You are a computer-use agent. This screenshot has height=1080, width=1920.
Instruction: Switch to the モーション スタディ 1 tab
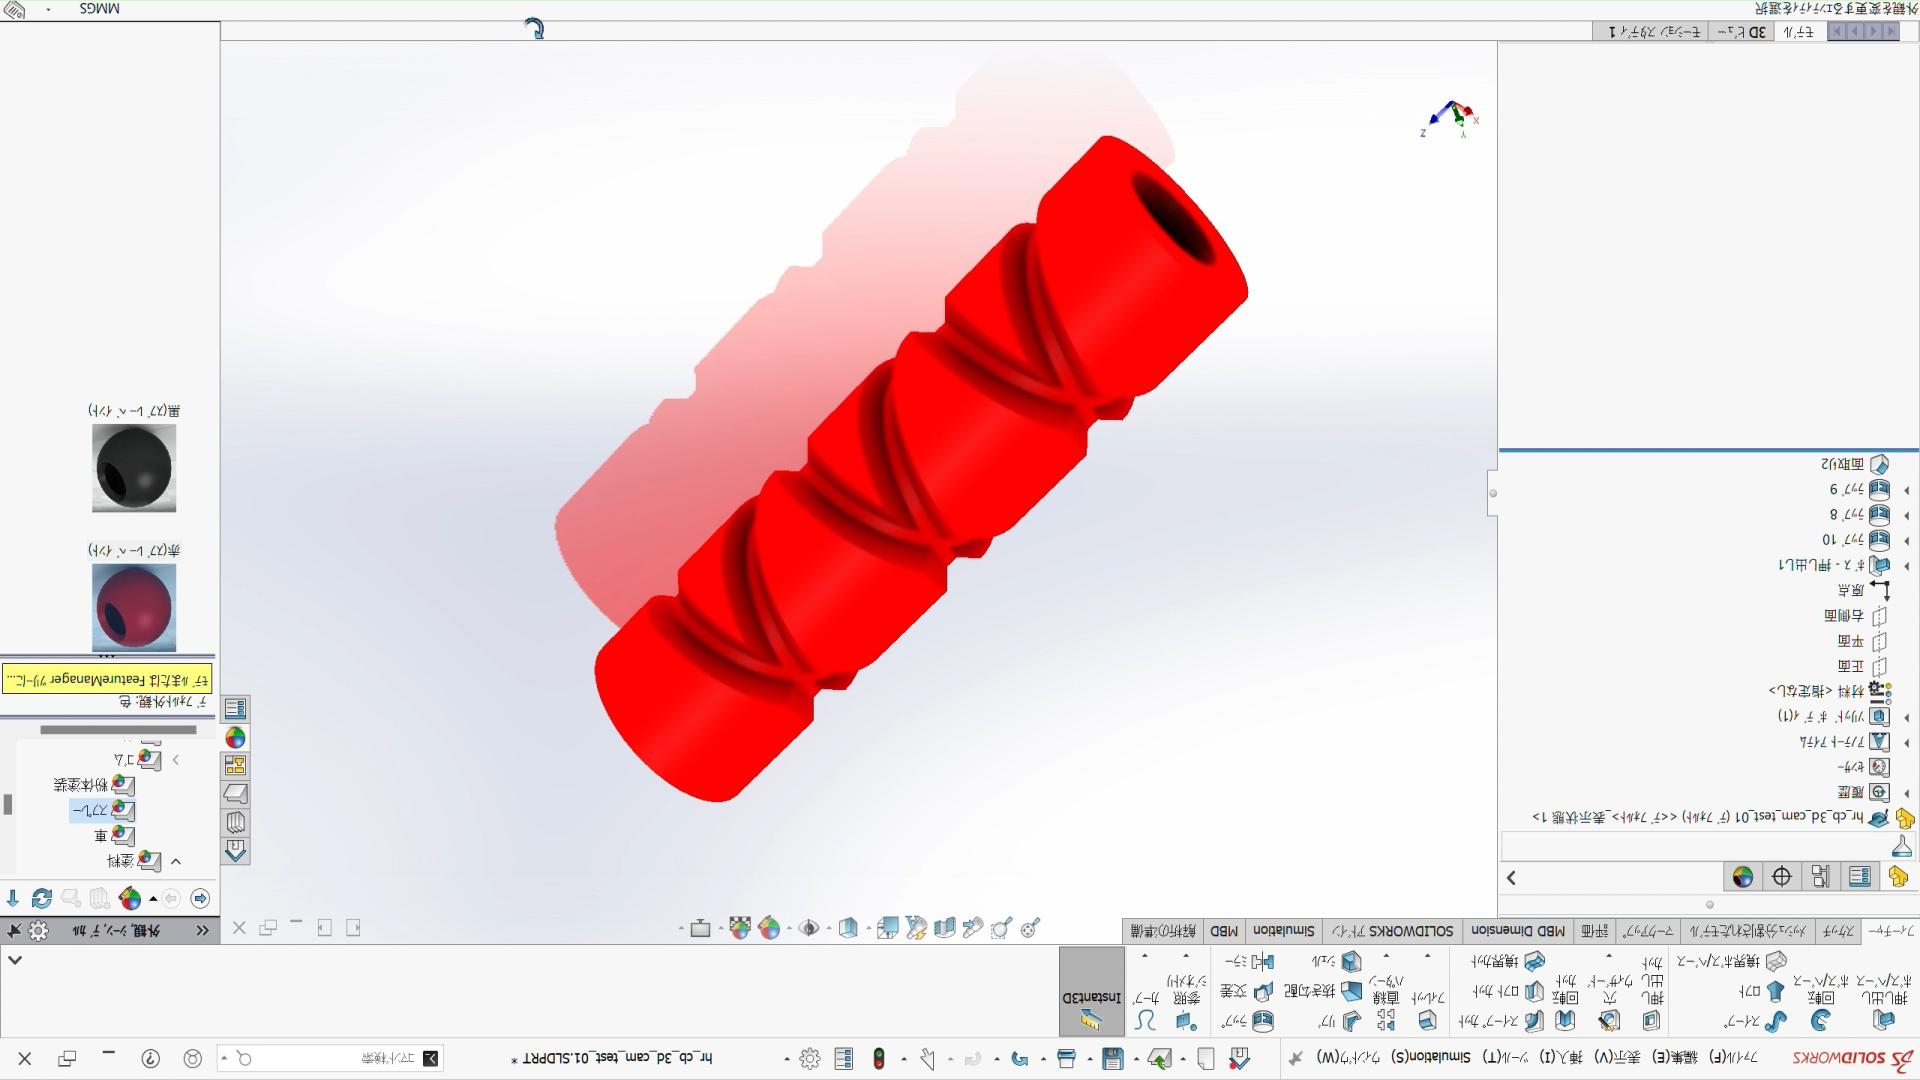tap(1654, 32)
